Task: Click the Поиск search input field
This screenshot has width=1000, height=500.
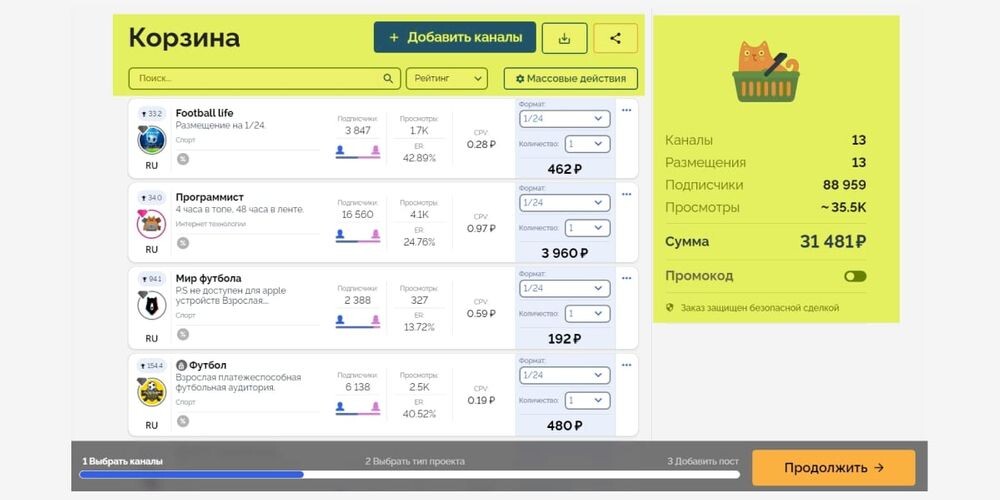Action: tap(265, 78)
